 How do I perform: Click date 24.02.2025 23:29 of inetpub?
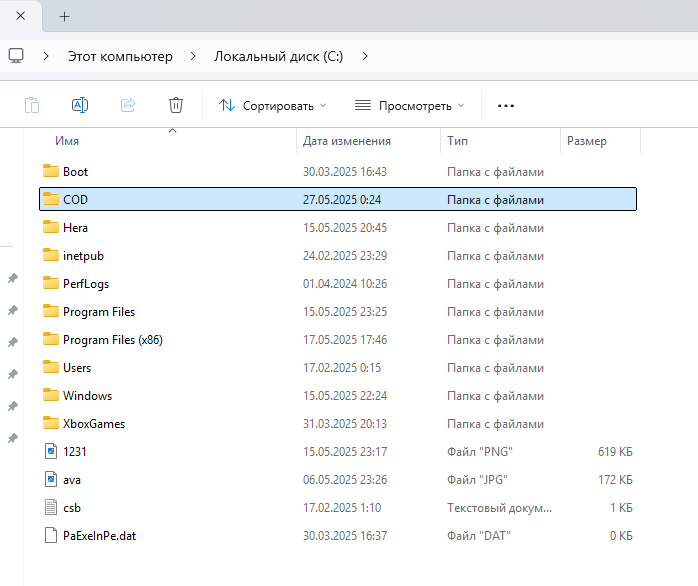[x=345, y=256]
